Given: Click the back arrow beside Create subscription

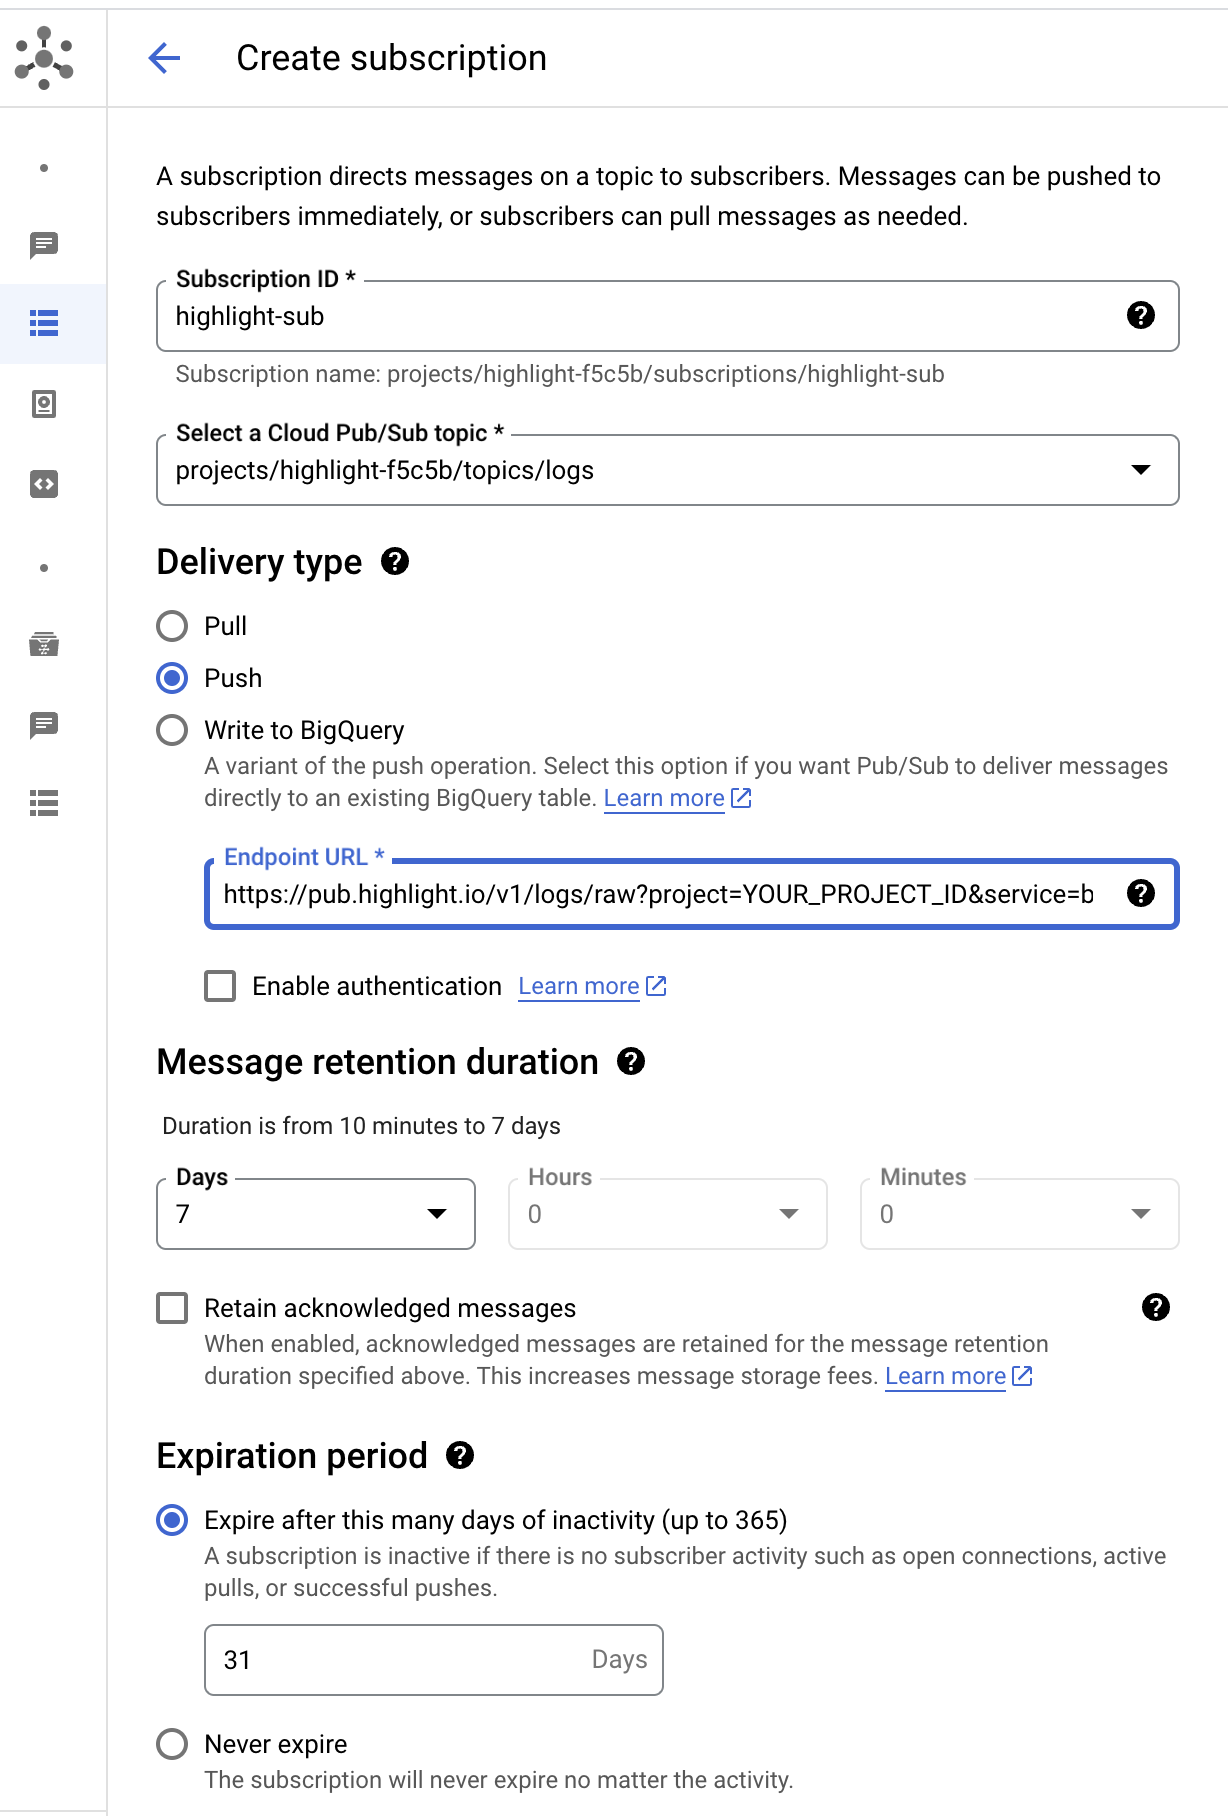Looking at the screenshot, I should coord(164,58).
